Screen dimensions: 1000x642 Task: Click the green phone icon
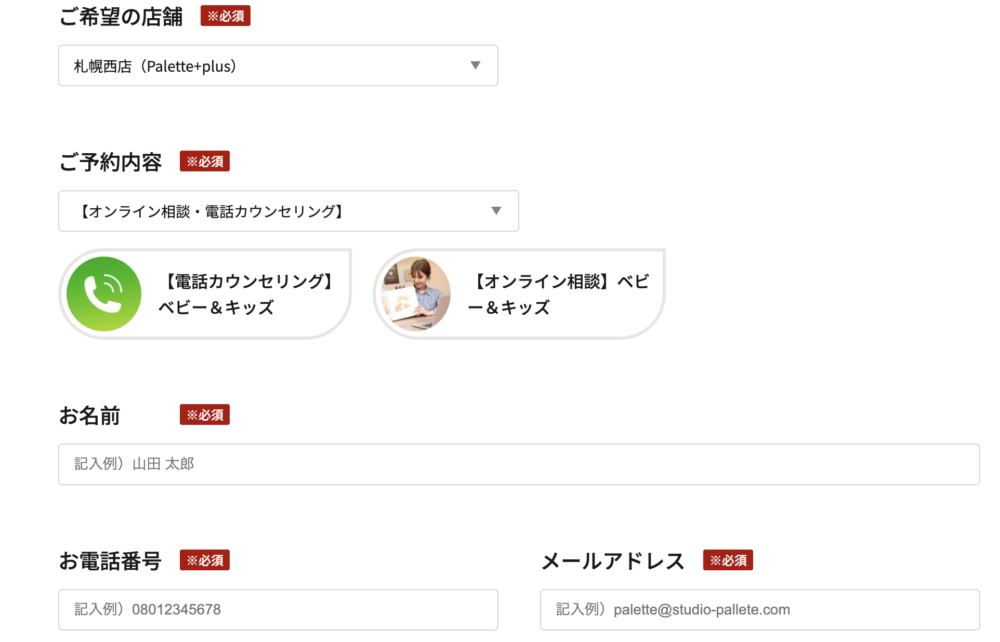[104, 294]
